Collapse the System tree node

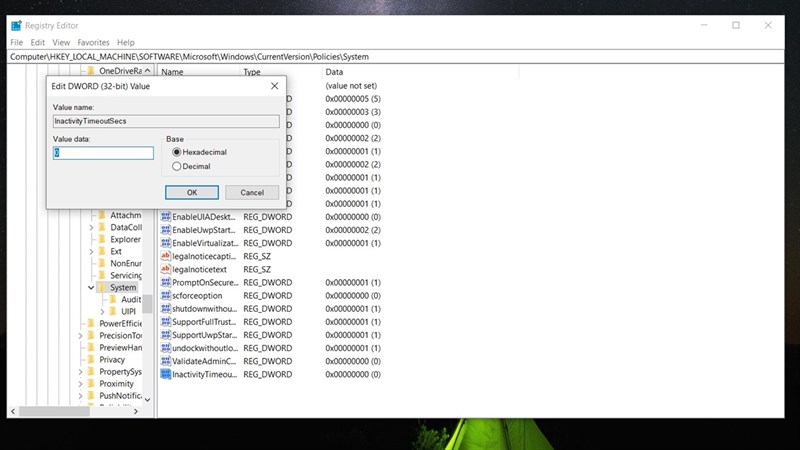click(91, 287)
